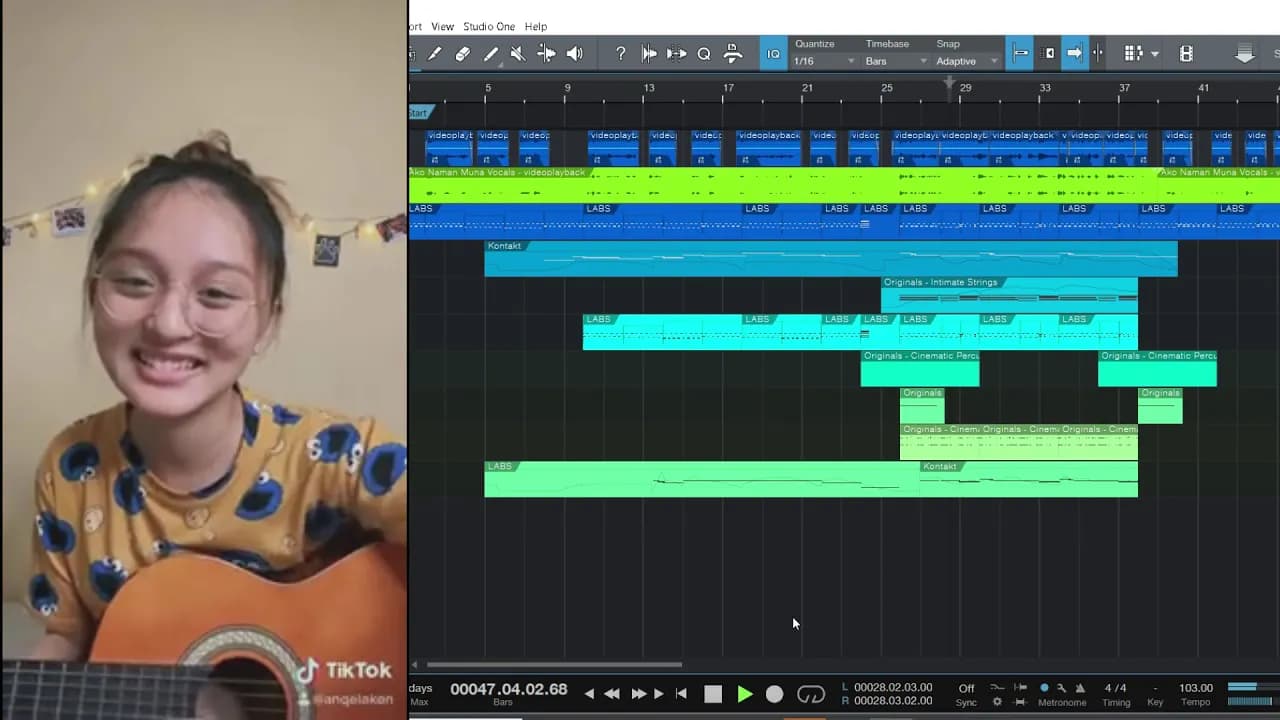
Task: Click the small rewind triangle button
Action: click(589, 694)
